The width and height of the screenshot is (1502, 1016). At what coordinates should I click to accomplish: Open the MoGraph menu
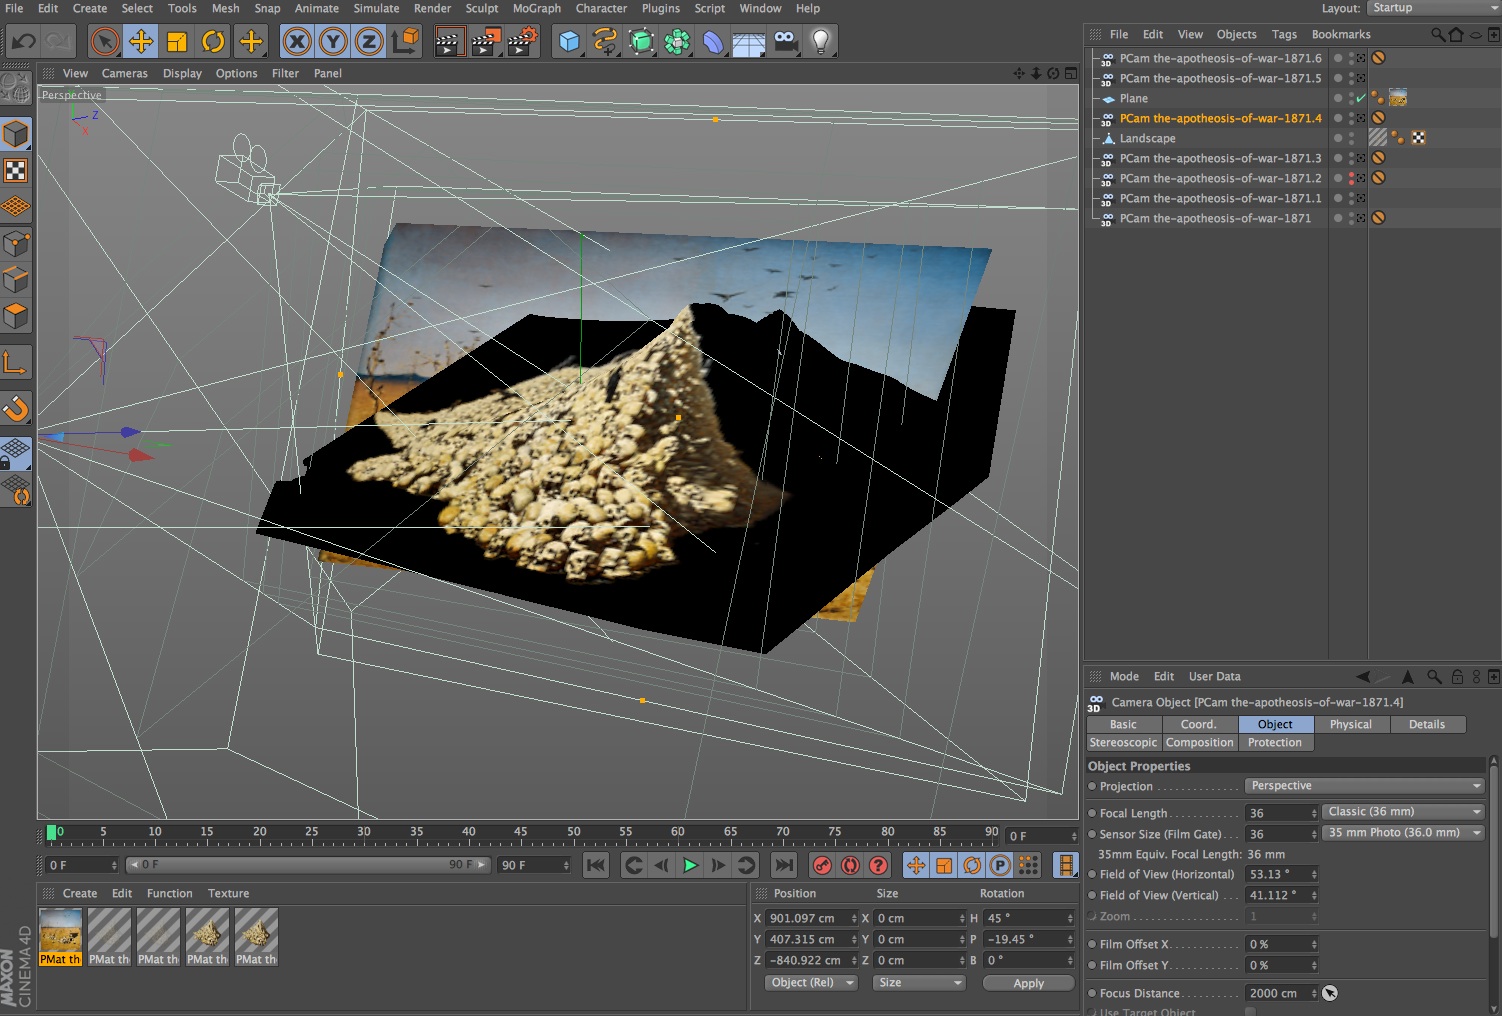[x=536, y=8]
